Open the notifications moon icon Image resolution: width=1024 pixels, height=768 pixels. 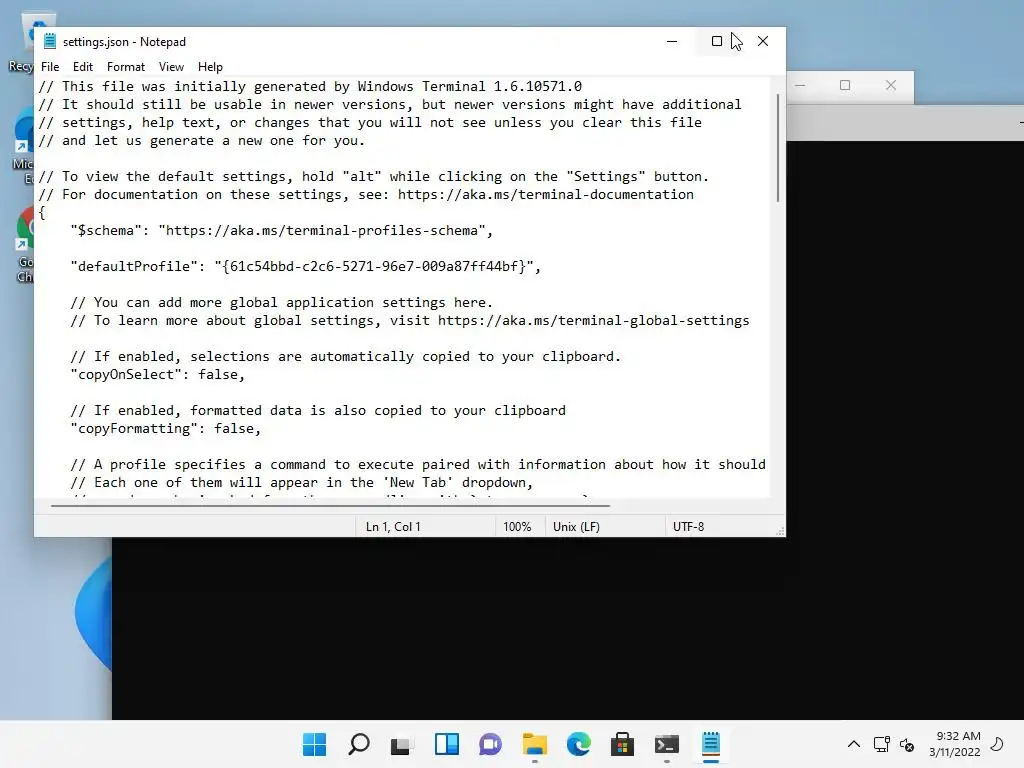[997, 744]
